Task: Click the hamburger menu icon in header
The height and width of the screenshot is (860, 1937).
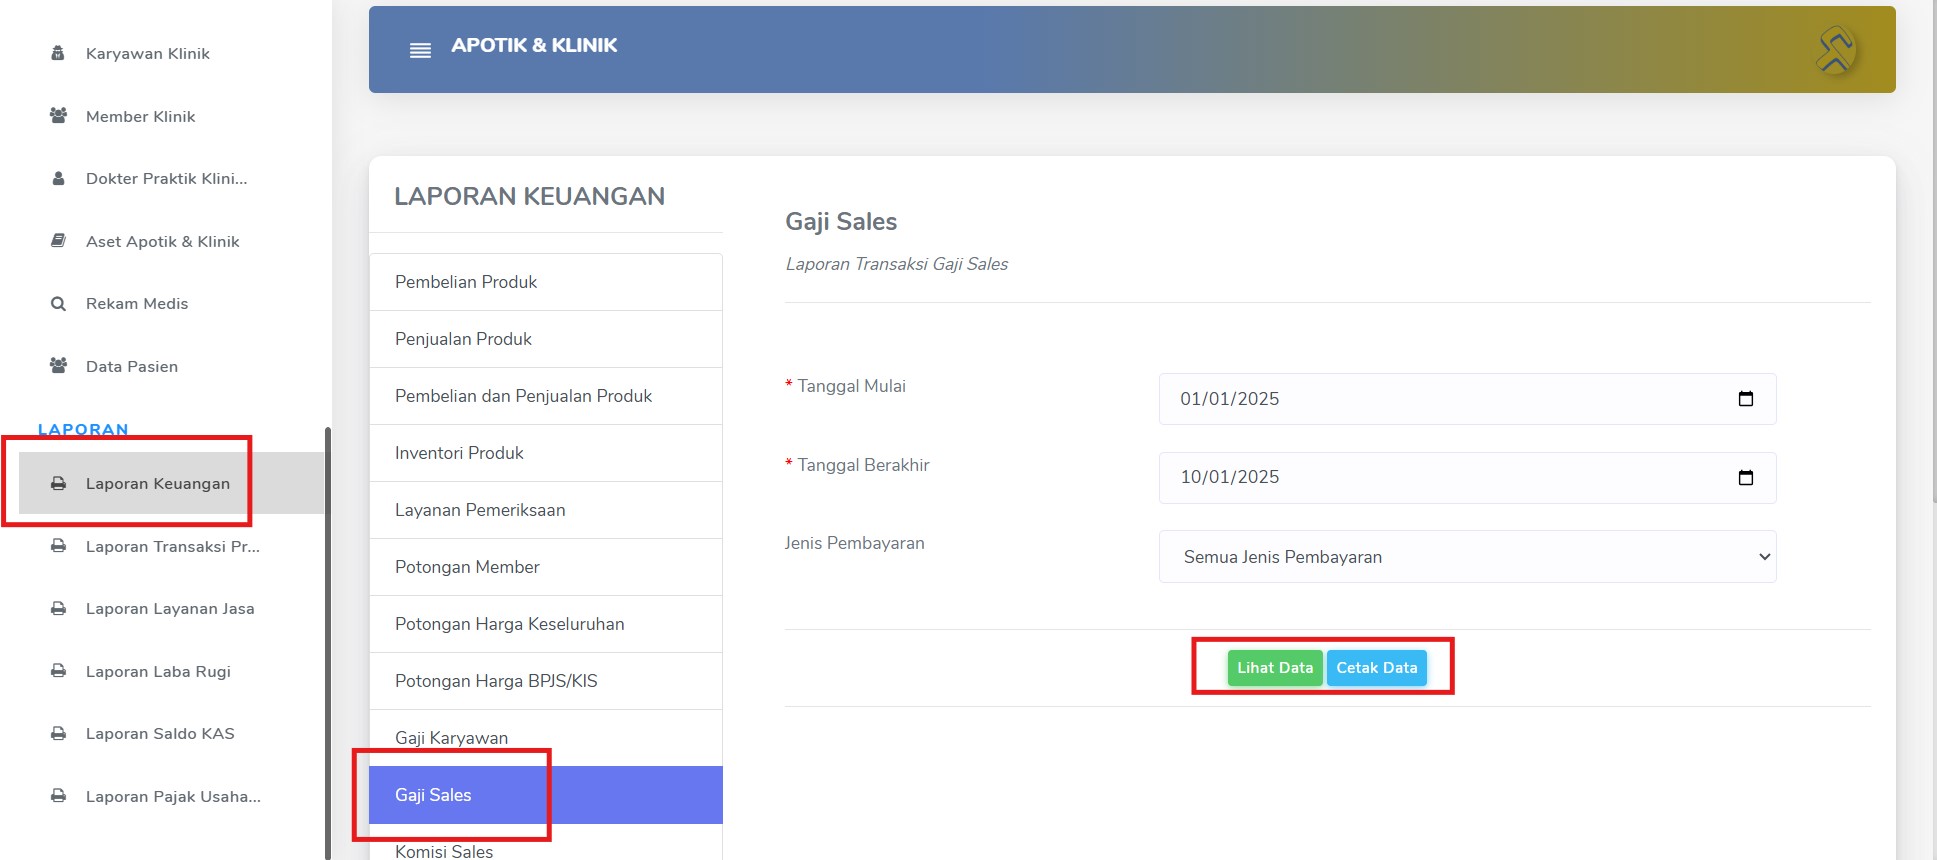Action: [x=420, y=50]
